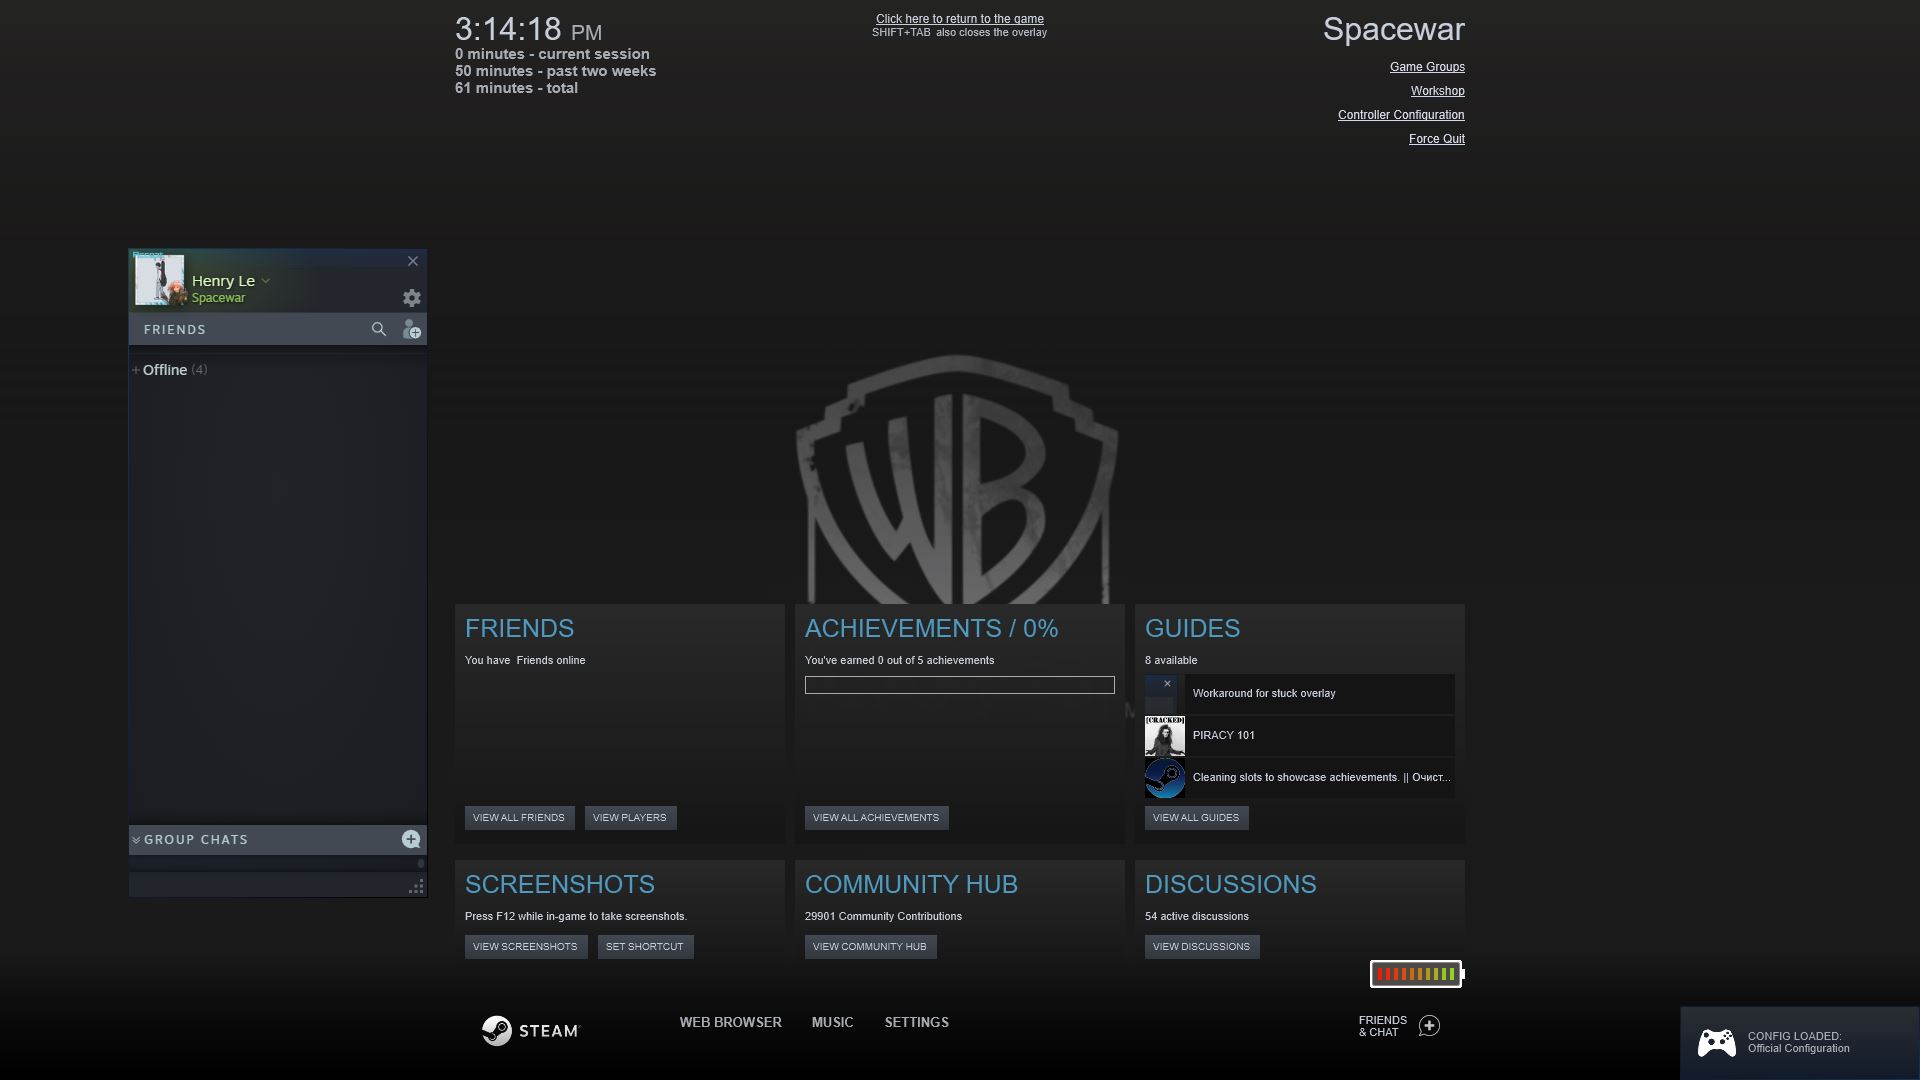Screen dimensions: 1920x1080
Task: Create new group chat with plus icon
Action: 410,839
